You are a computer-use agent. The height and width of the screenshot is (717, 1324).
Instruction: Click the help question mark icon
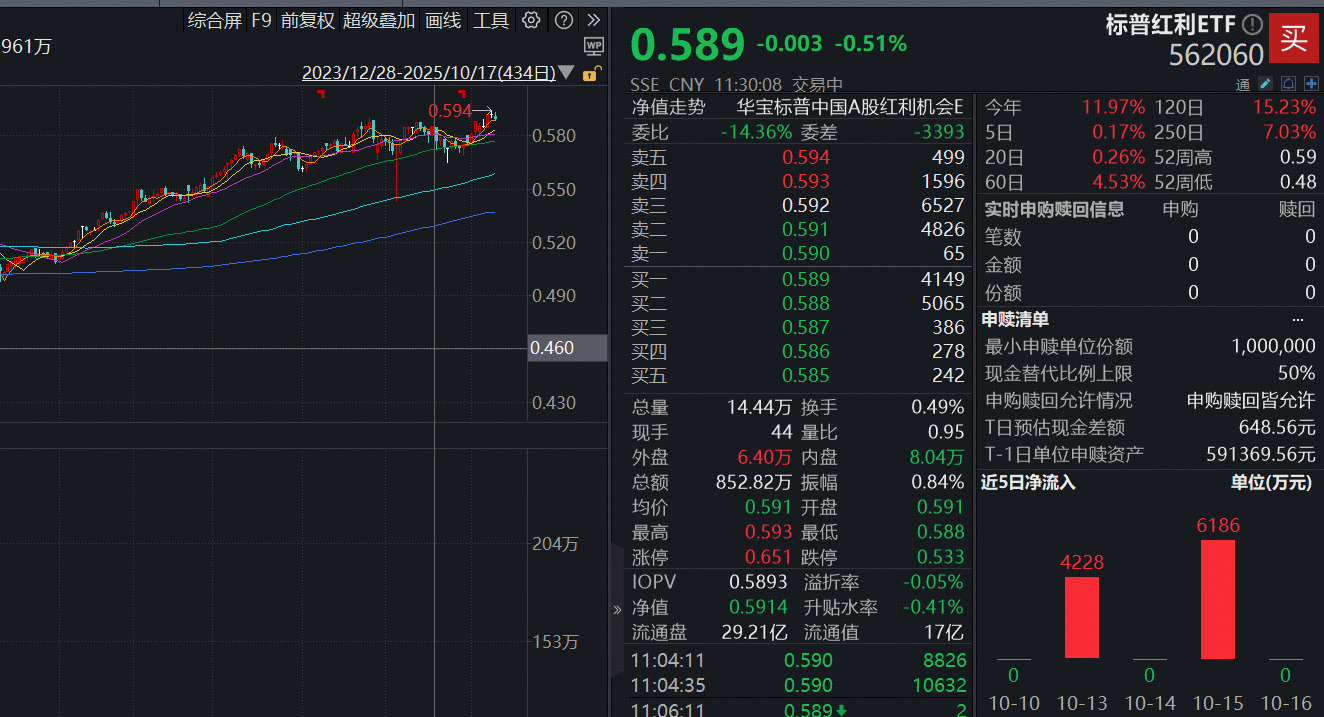tap(564, 20)
